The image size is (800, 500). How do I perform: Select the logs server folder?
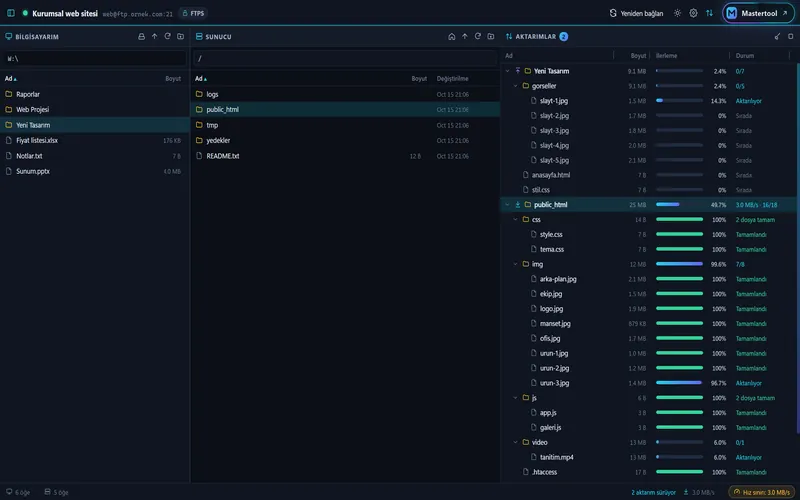(345, 94)
